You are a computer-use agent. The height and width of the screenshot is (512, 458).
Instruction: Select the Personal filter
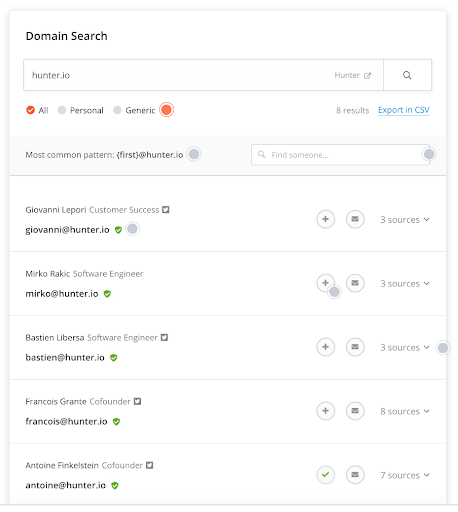[x=80, y=110]
